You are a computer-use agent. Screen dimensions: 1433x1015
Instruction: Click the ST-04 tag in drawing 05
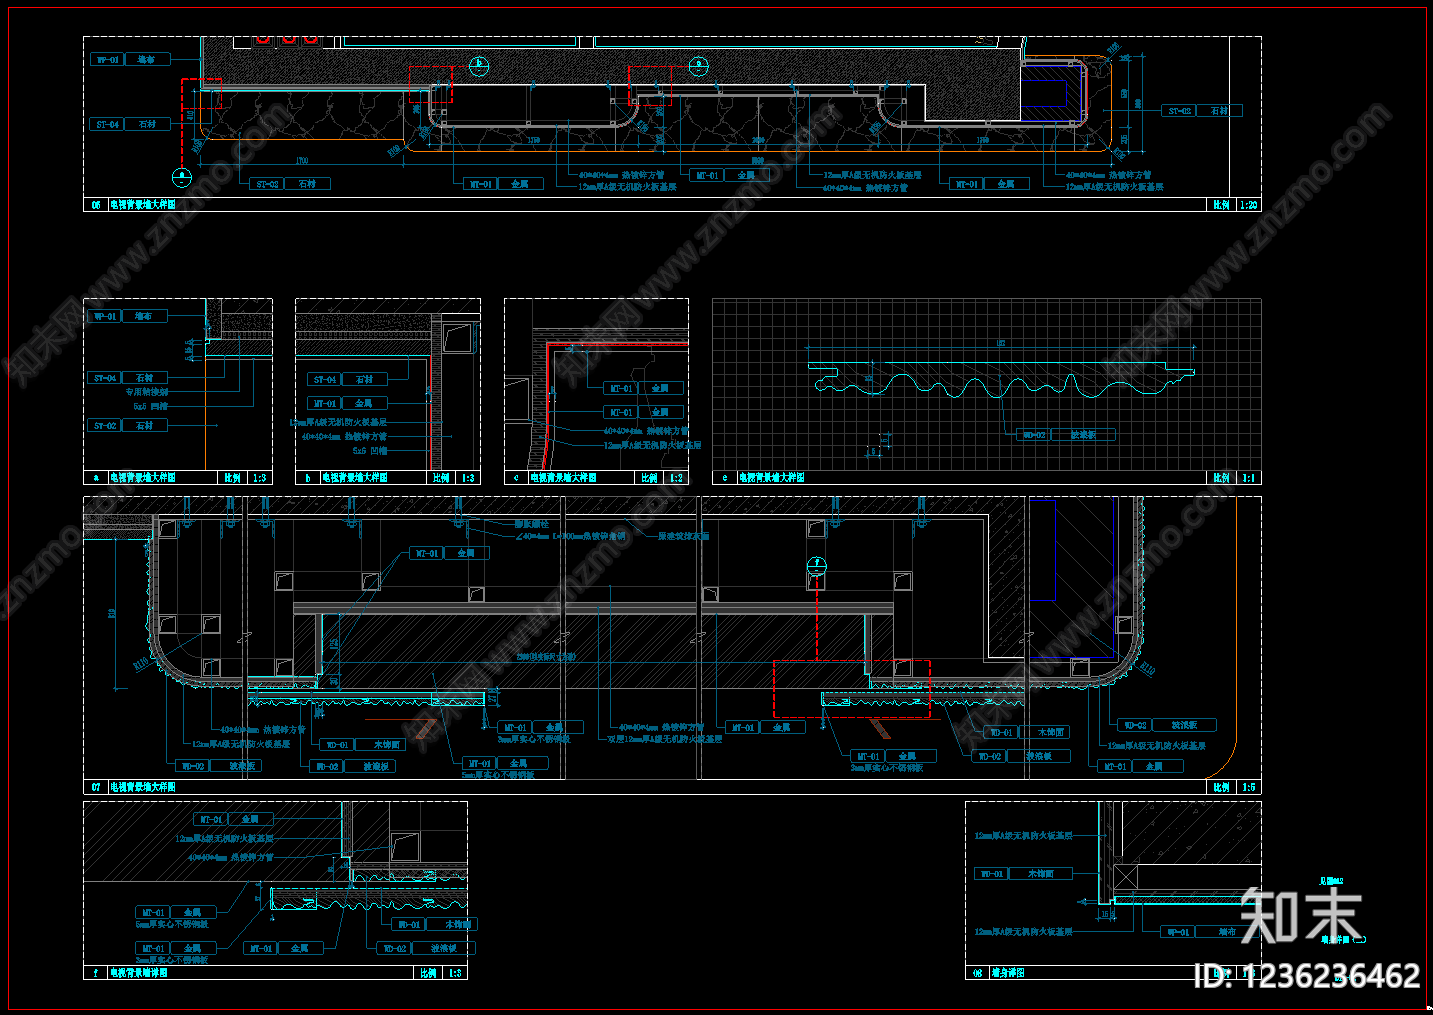107,125
